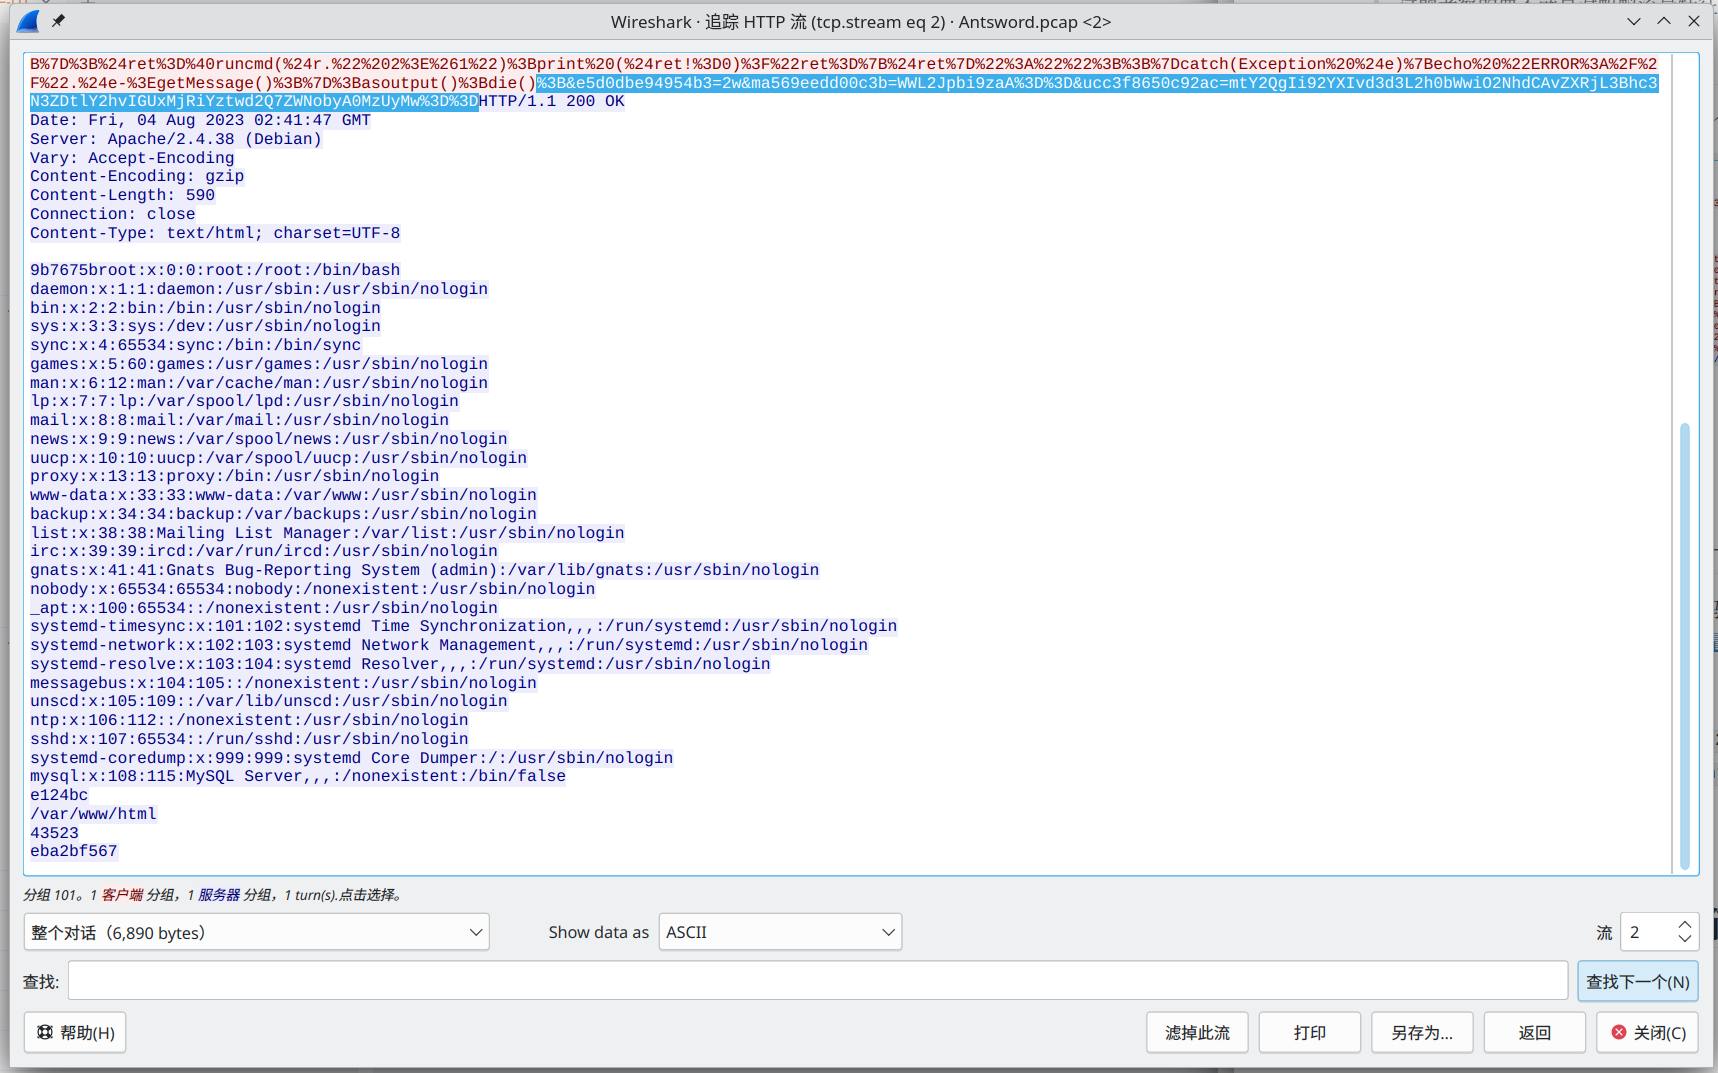
Task: Click the games:x:5:60 passwd entry line
Action: (x=259, y=364)
